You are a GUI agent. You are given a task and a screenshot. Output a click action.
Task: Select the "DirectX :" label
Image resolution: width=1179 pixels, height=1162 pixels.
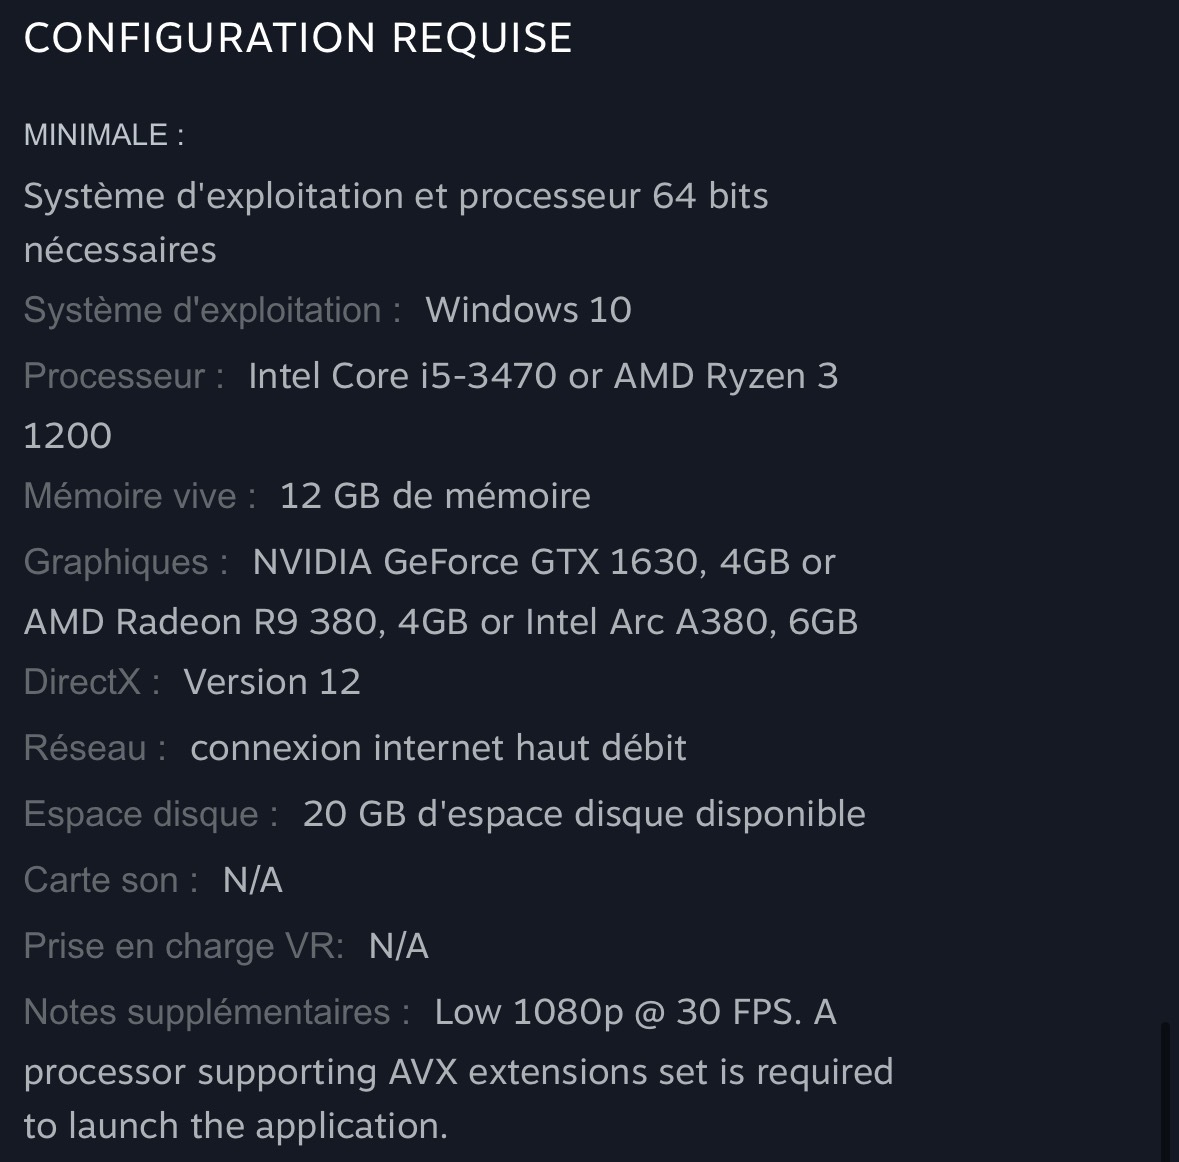(92, 682)
